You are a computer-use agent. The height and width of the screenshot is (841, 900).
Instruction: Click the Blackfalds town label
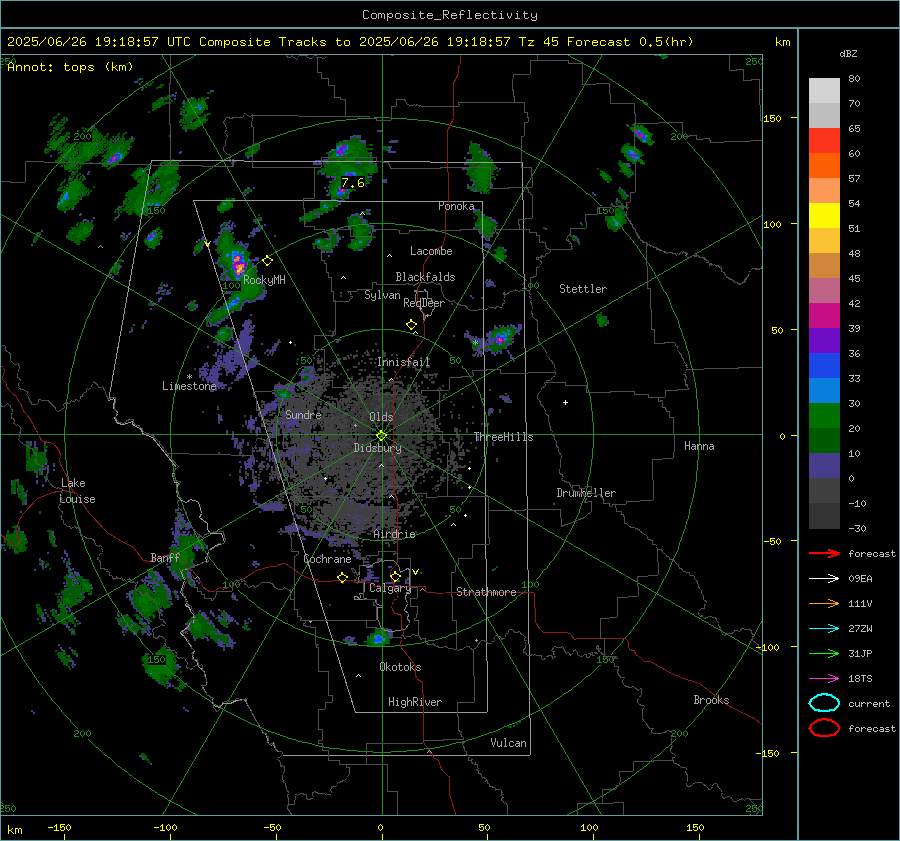(425, 277)
